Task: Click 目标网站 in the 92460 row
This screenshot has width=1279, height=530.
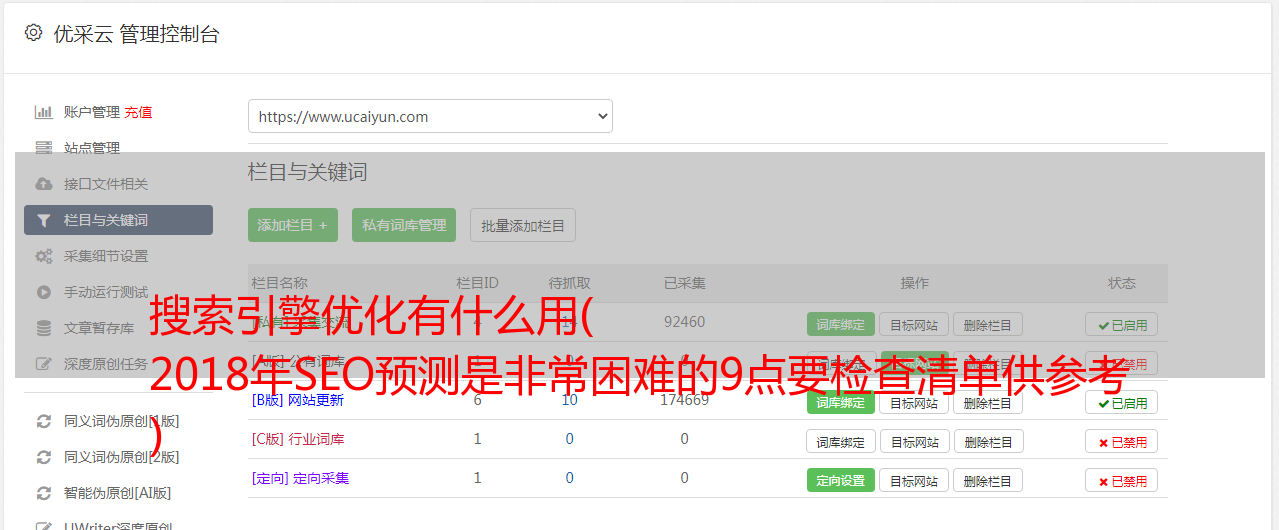Action: [x=914, y=324]
